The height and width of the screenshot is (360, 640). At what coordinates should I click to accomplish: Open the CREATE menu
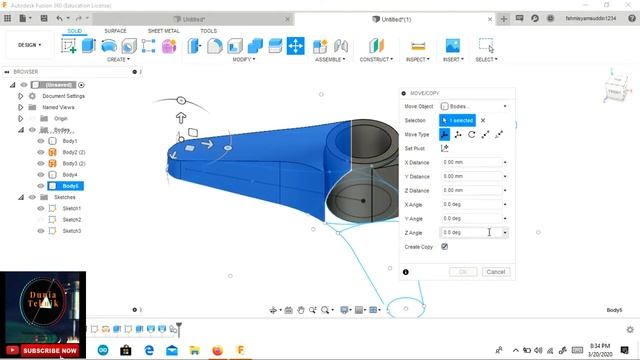118,60
